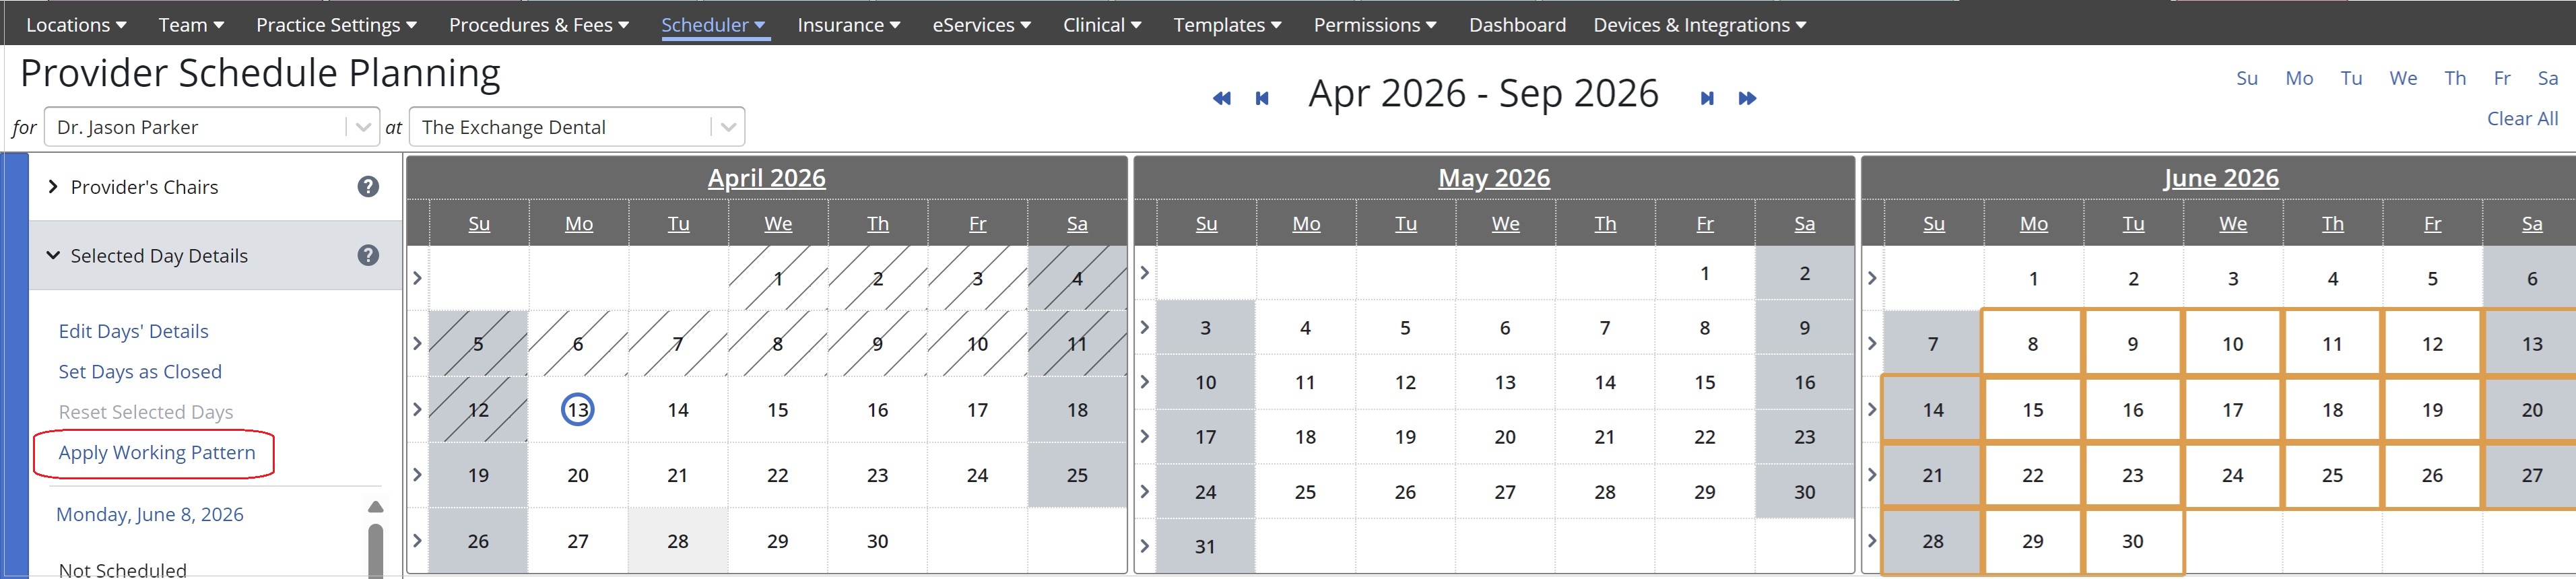Screen dimensions: 2576x579
Task: Select April 13 circled day in calendar
Action: click(x=578, y=410)
